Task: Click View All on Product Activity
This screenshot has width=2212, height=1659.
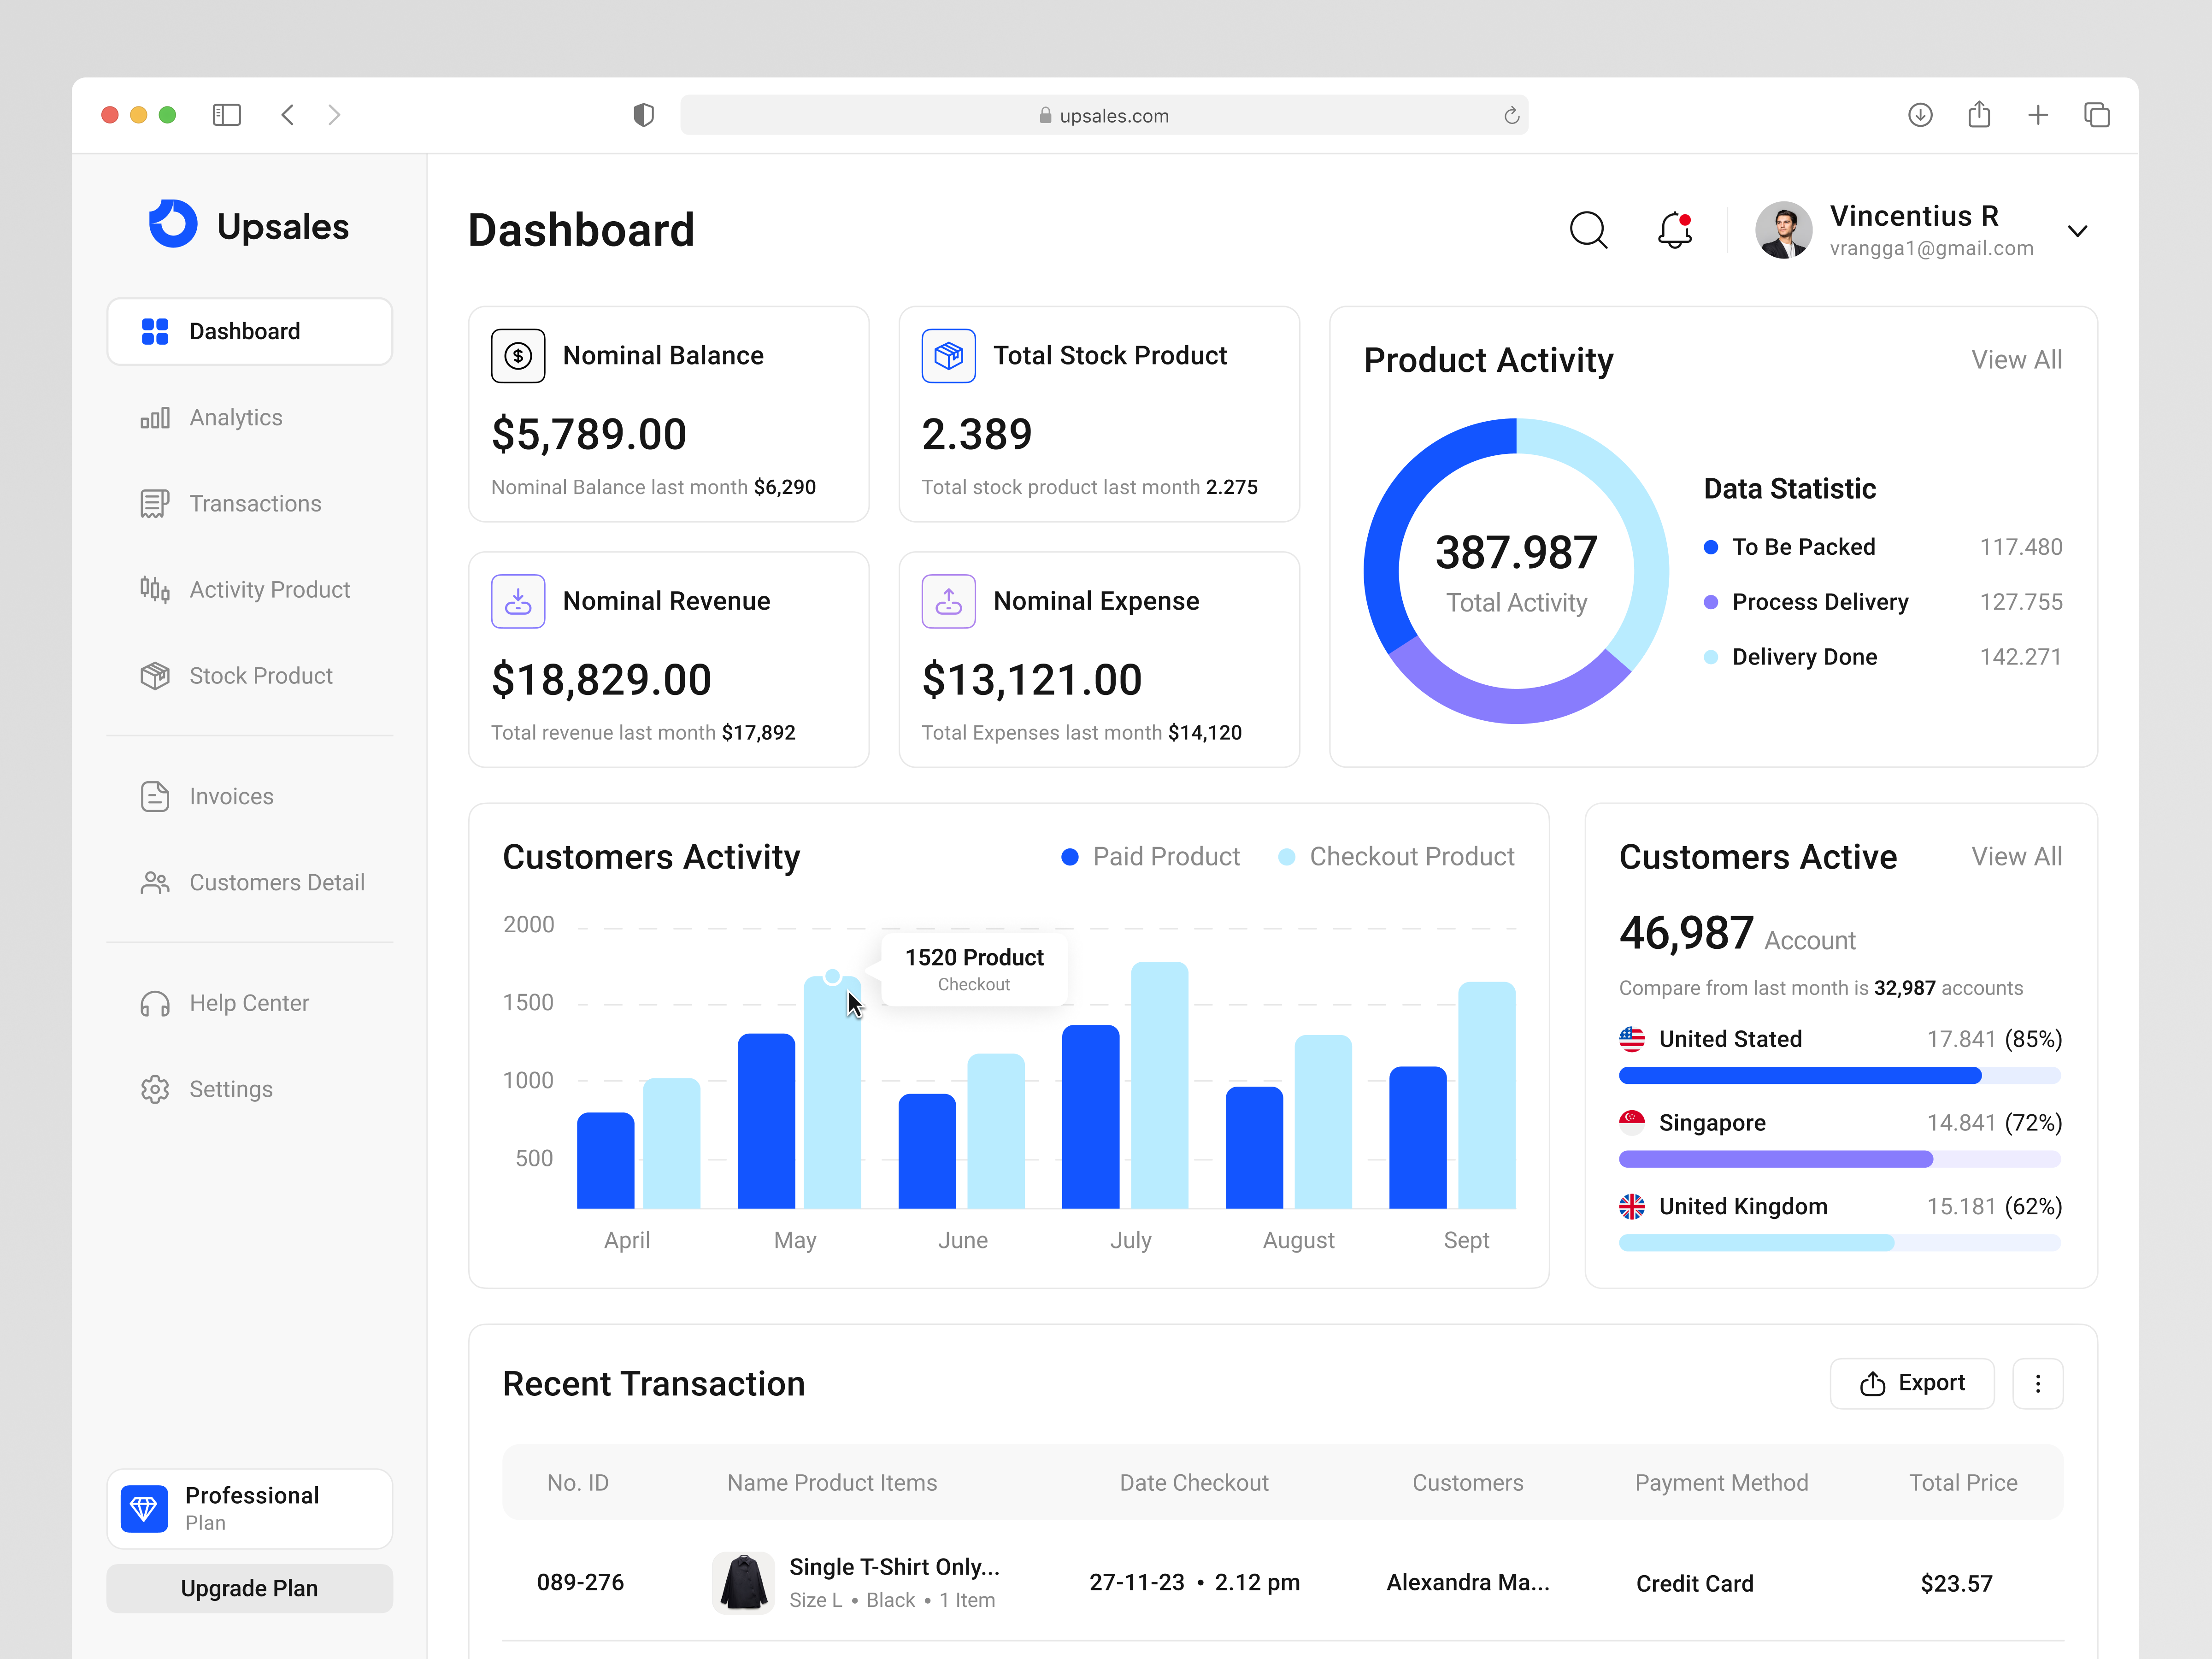Action: click(x=2016, y=359)
